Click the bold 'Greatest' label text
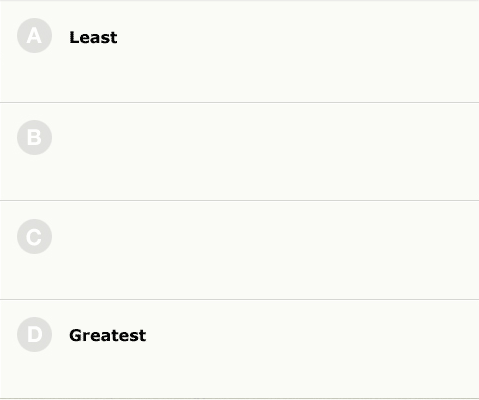479x400 pixels. 108,335
